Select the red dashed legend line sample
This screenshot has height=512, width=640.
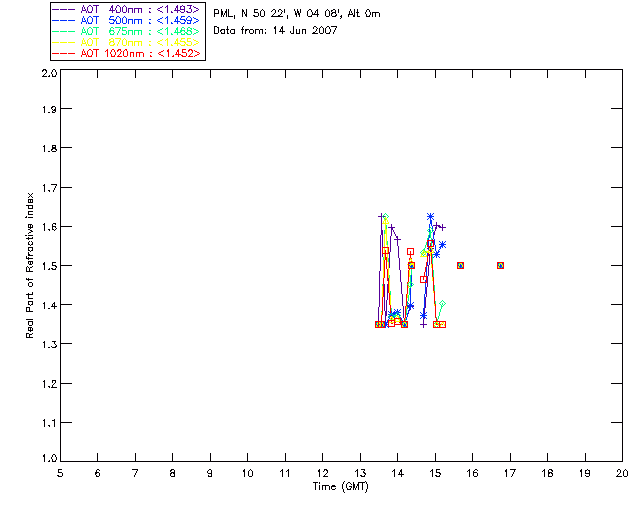(x=63, y=53)
